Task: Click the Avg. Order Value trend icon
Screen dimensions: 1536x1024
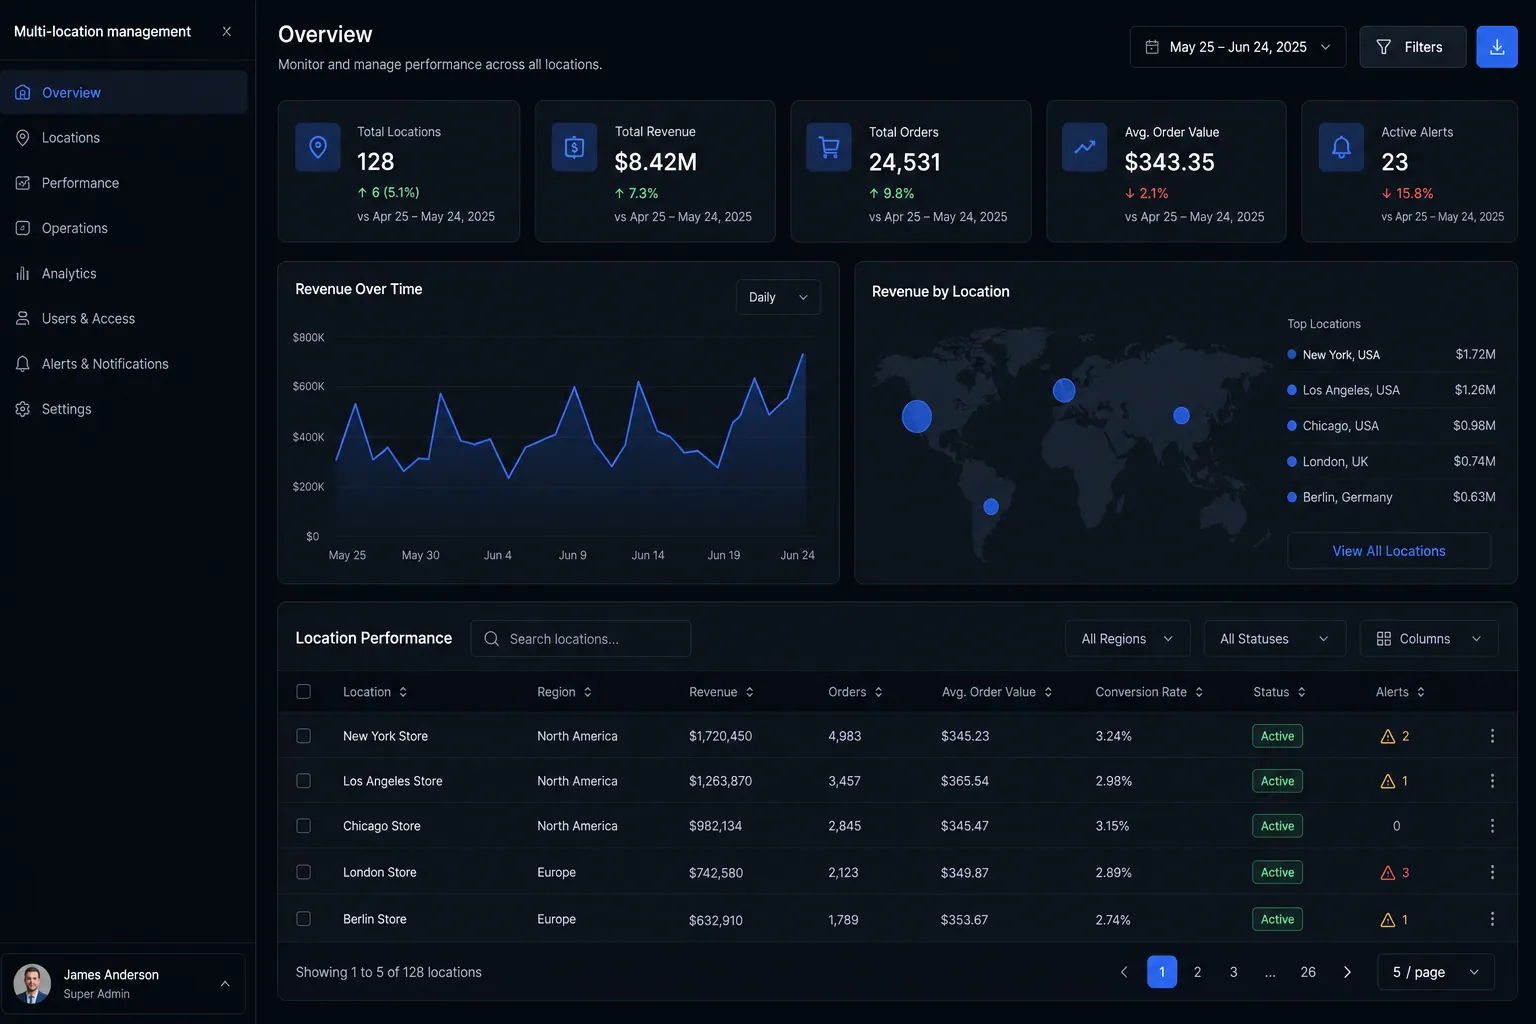Action: (1085, 147)
